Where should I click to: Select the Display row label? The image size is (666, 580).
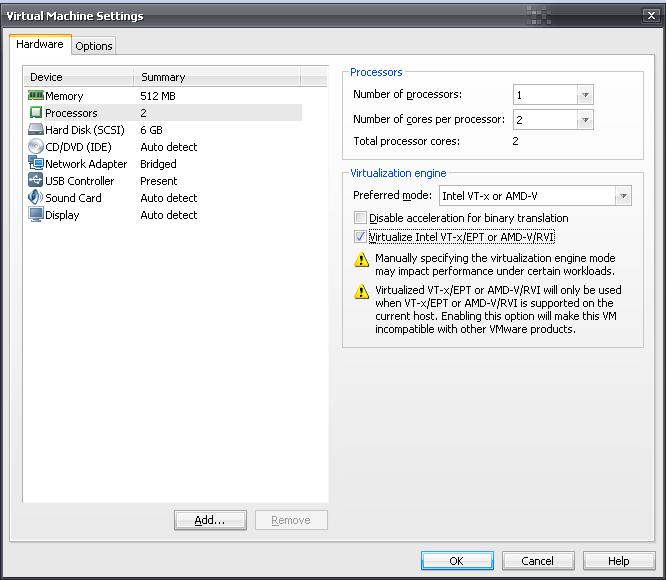[x=62, y=215]
